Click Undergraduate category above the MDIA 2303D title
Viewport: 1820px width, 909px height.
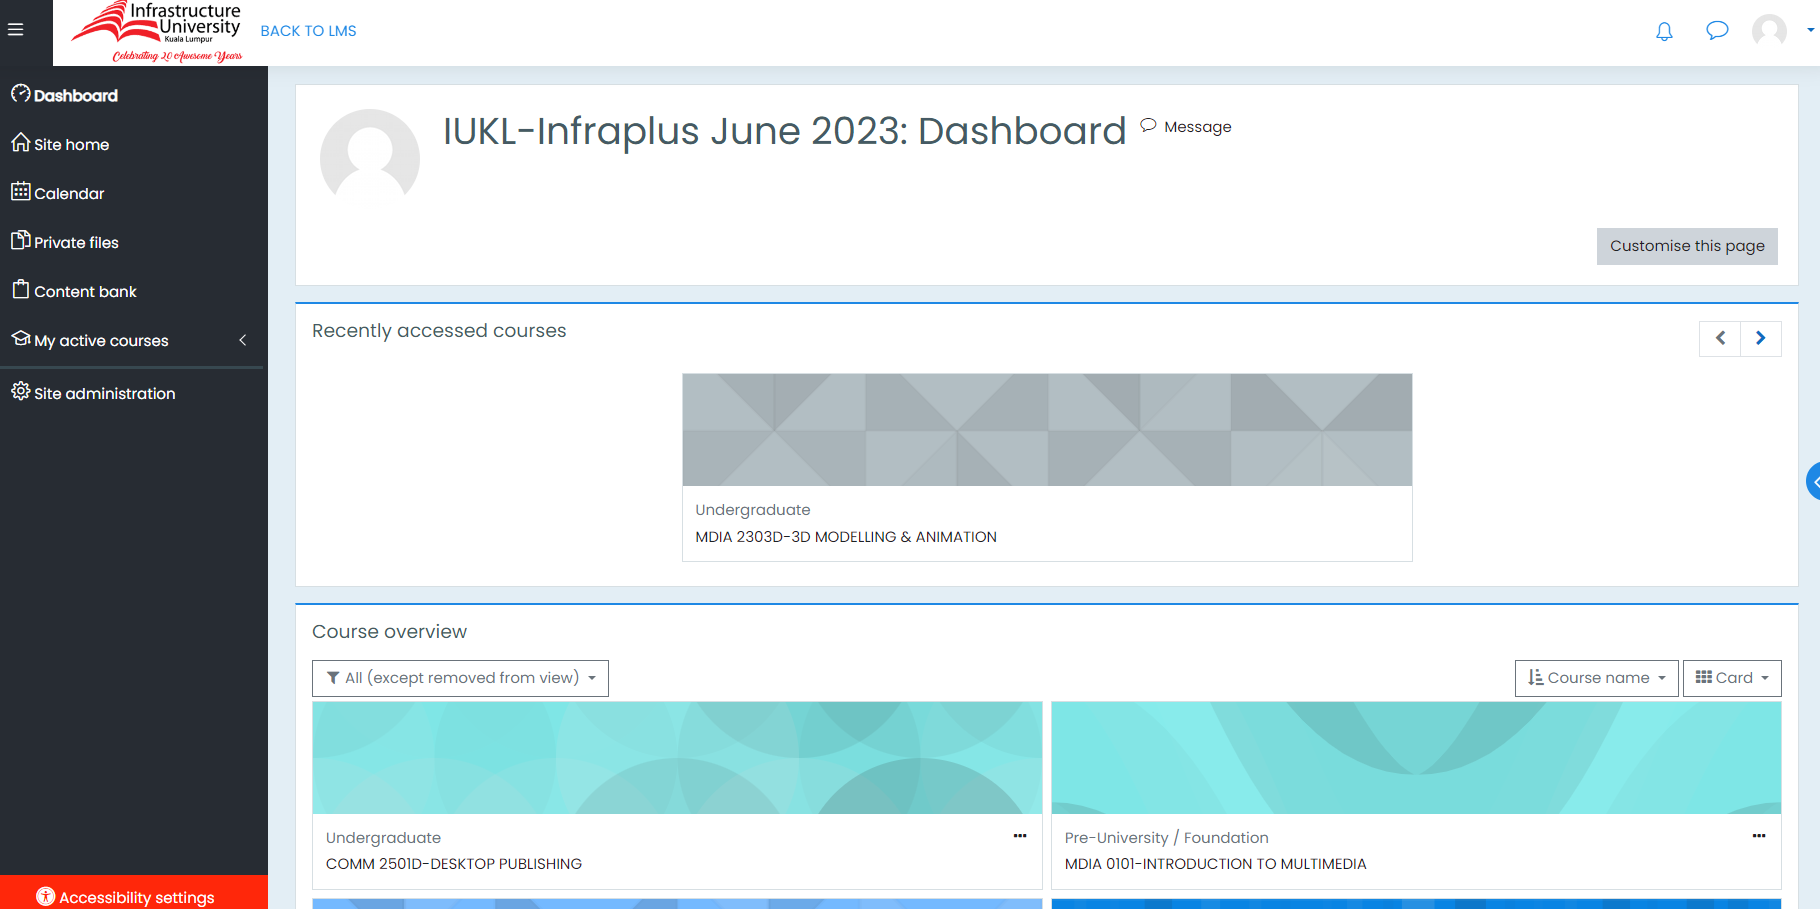(x=753, y=510)
